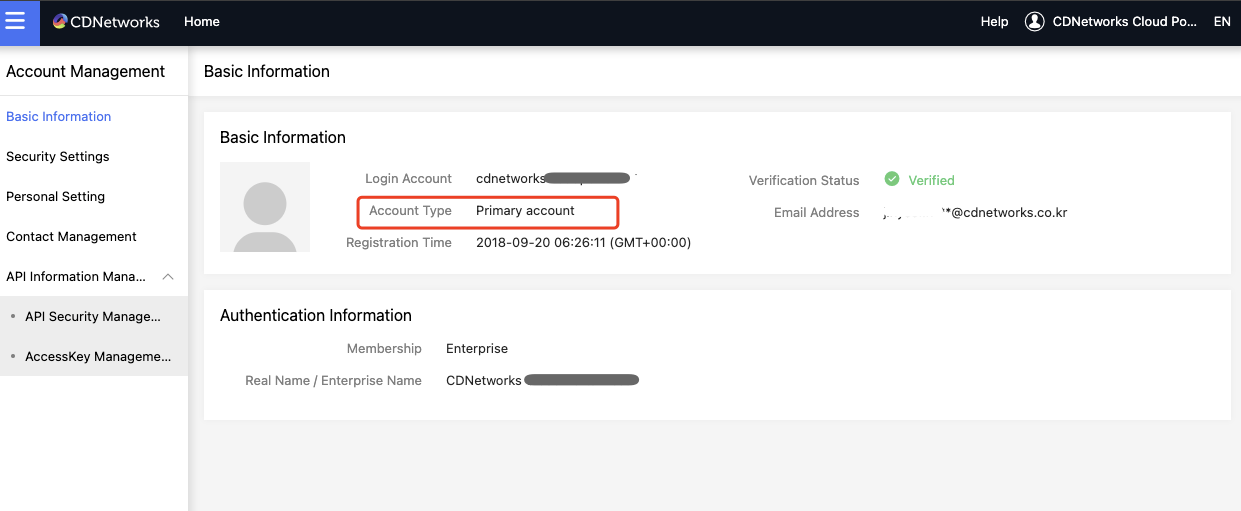Open CDNetworks Cloud Portal account menu
The image size is (1241, 511).
pyautogui.click(x=1125, y=22)
